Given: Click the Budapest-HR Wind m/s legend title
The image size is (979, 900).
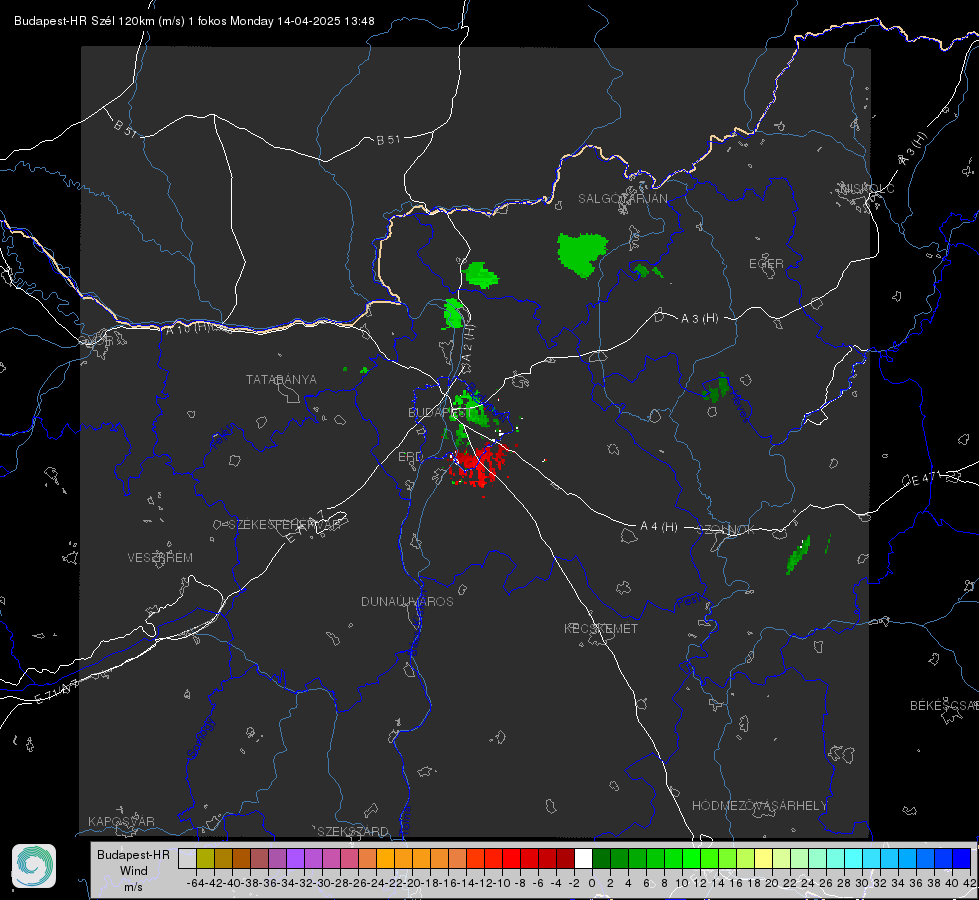Looking at the screenshot, I should click(134, 871).
